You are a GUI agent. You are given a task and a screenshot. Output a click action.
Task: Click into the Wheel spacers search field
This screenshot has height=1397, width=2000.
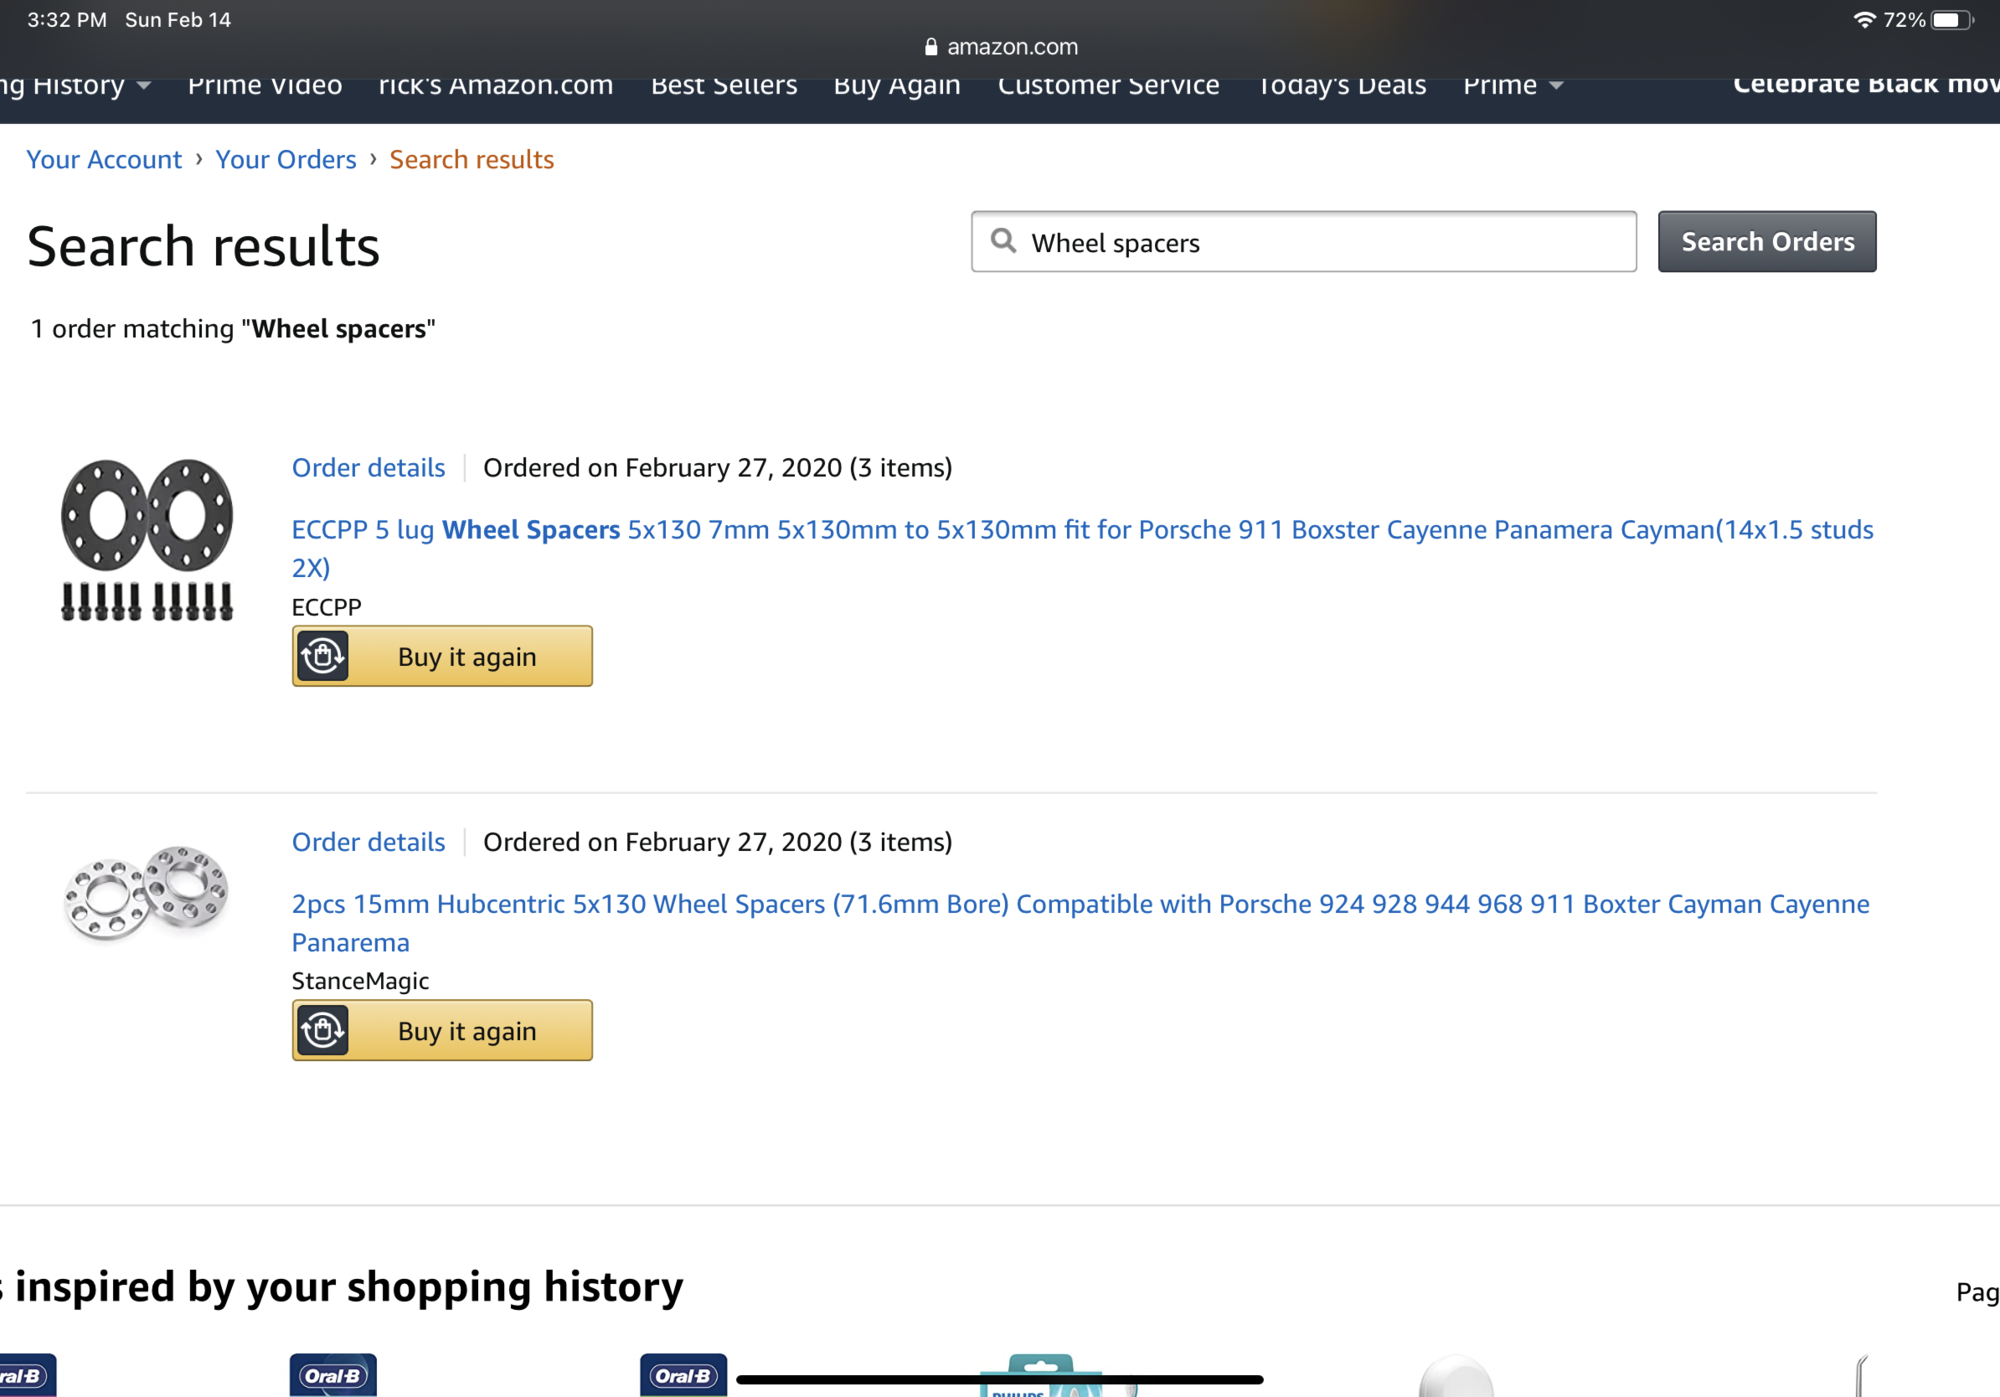coord(1320,242)
